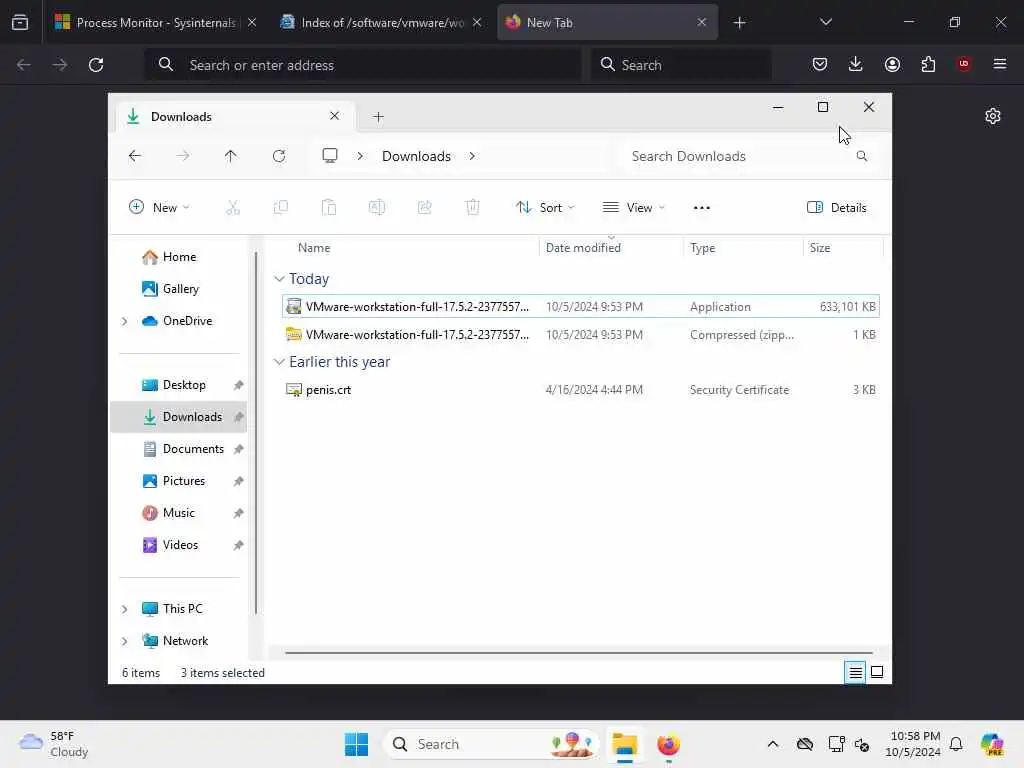Click the This PC monitor icon in the Explorer address bar
This screenshot has width=1024, height=768.
click(x=330, y=155)
